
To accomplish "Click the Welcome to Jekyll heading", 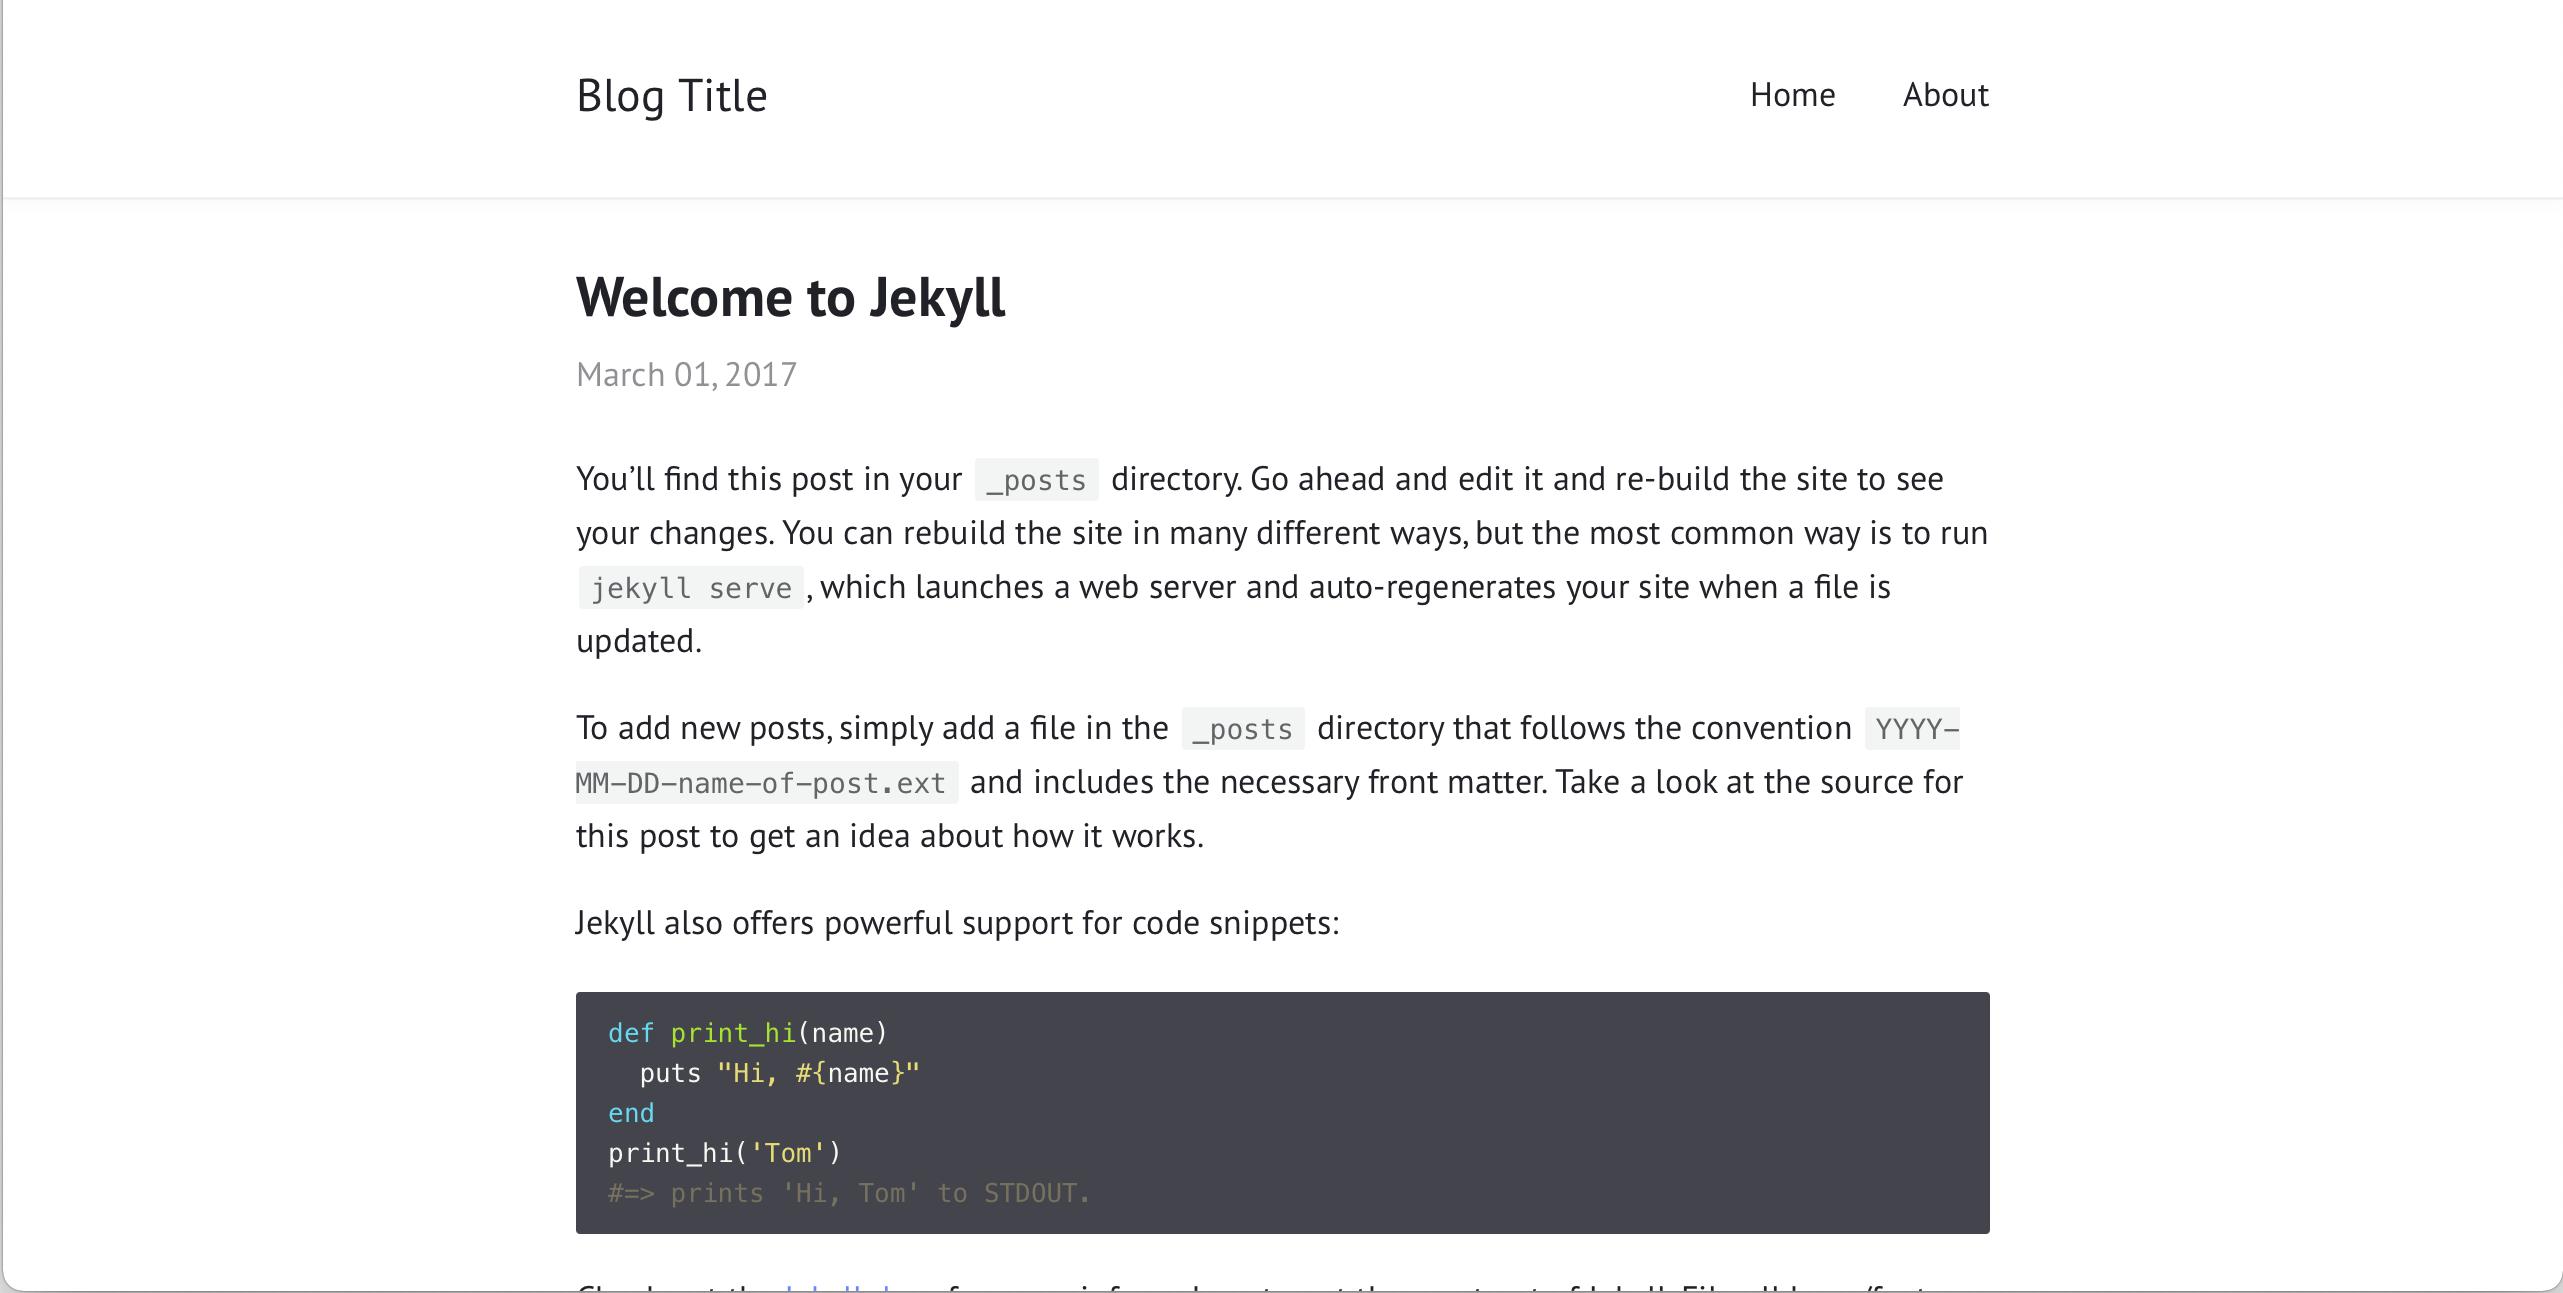I will coord(790,298).
